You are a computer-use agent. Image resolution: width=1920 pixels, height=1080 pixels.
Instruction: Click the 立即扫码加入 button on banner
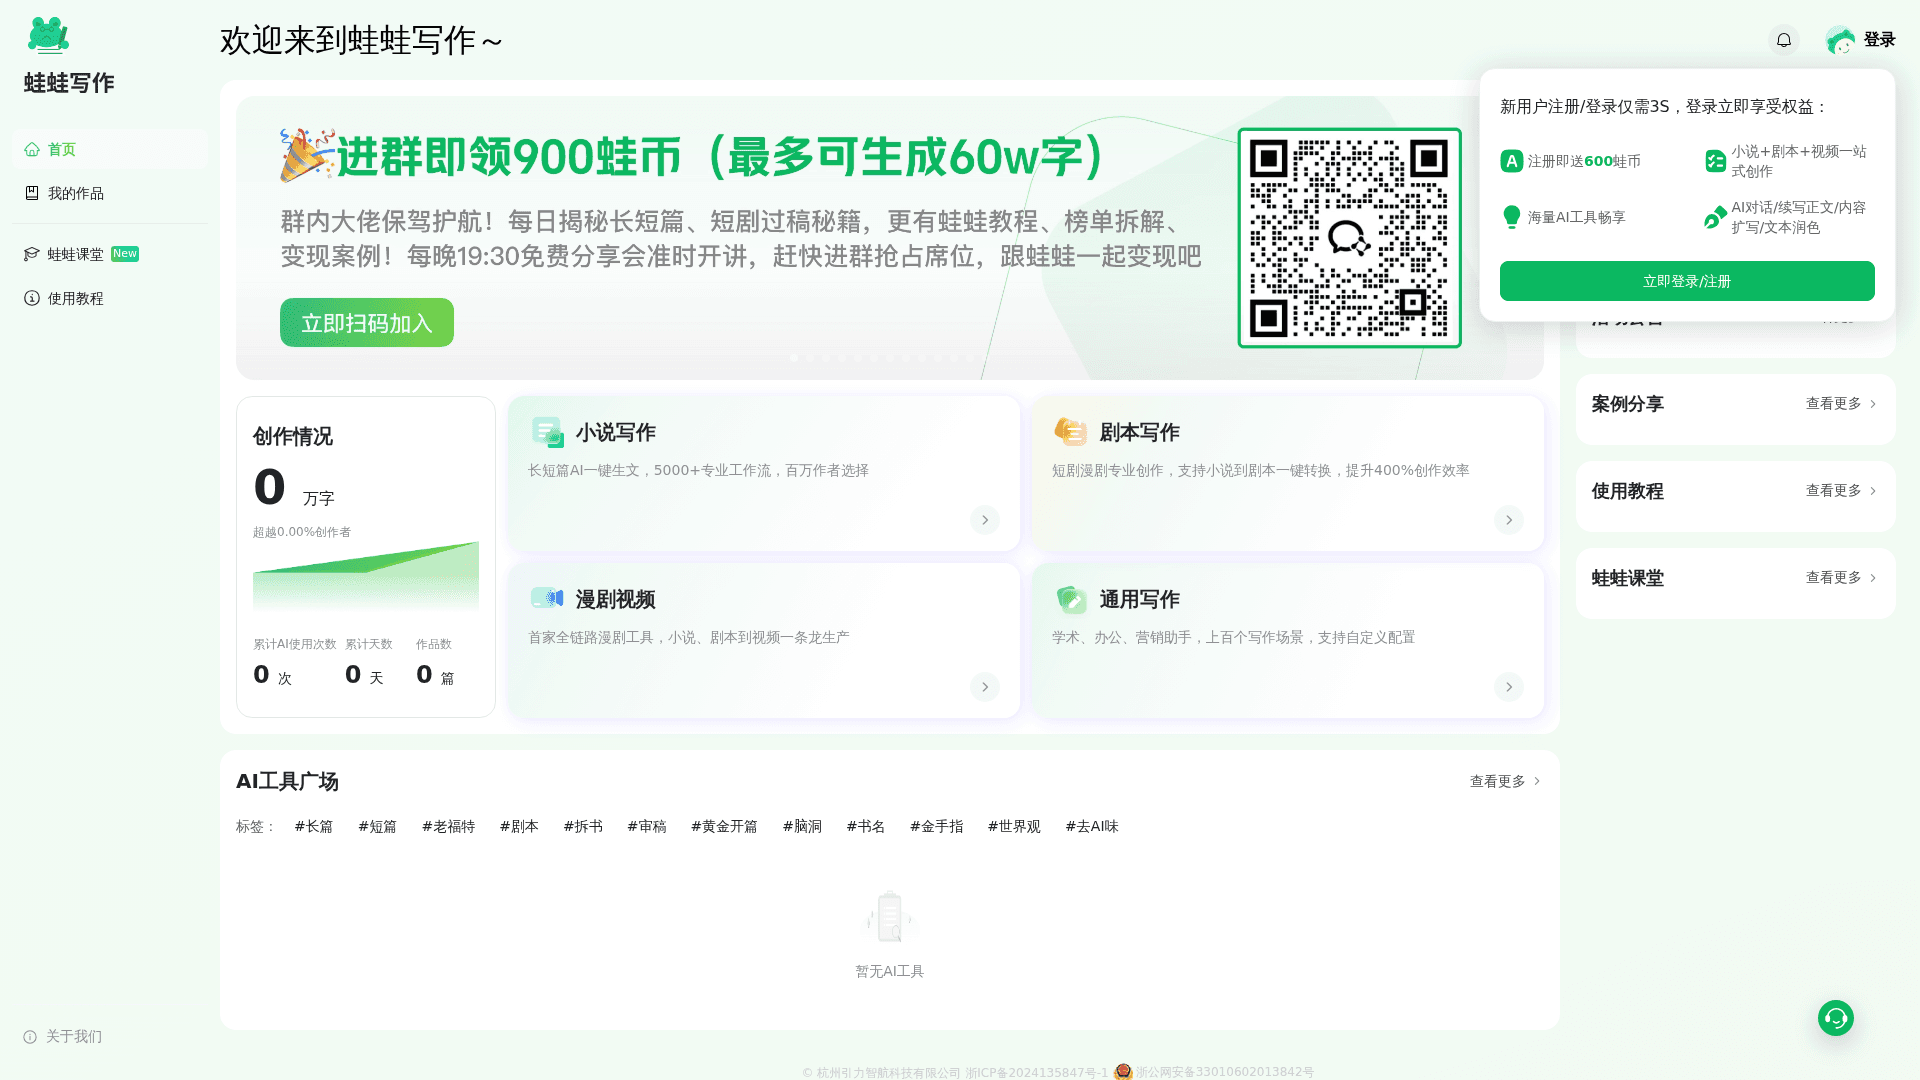coord(366,322)
